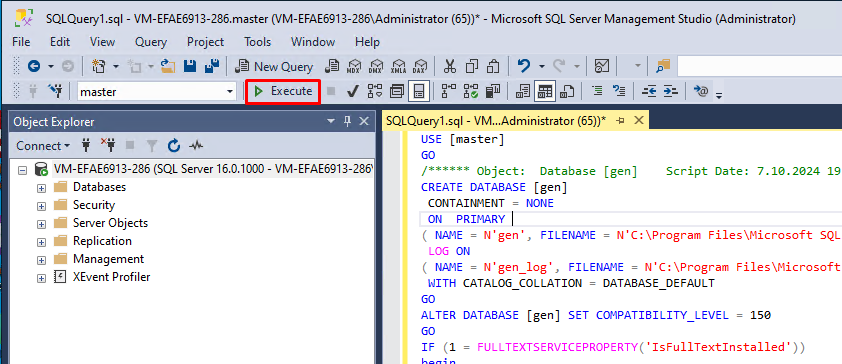Click the New Project icon
This screenshot has height=364, width=842.
tap(98, 67)
